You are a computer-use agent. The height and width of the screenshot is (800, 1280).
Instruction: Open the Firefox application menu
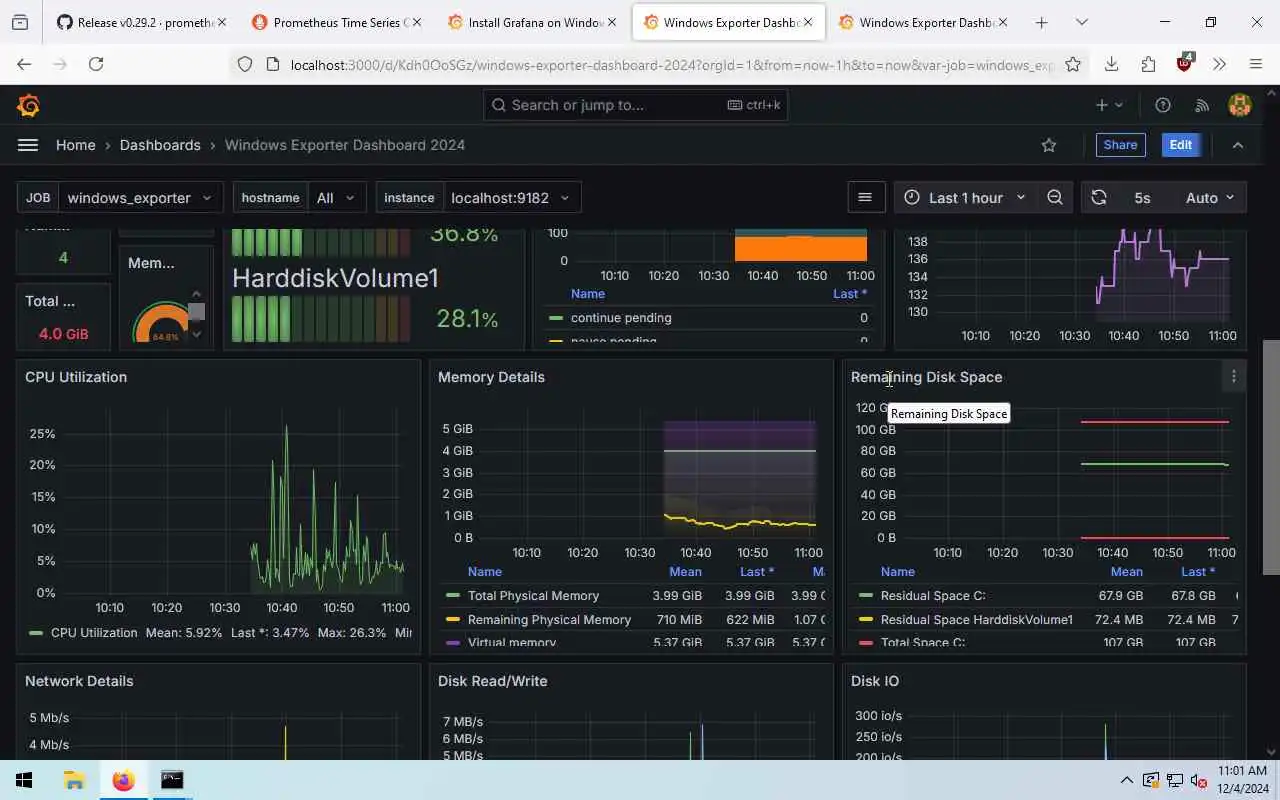tap(1256, 64)
